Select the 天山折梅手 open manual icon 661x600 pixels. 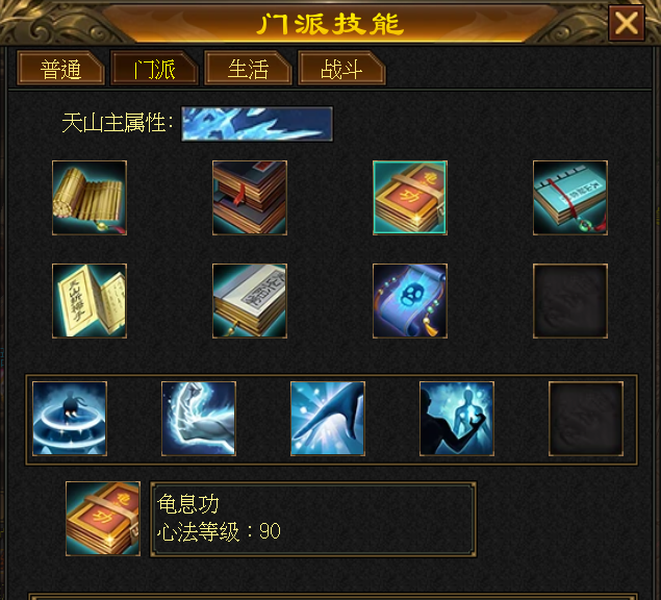pos(89,301)
